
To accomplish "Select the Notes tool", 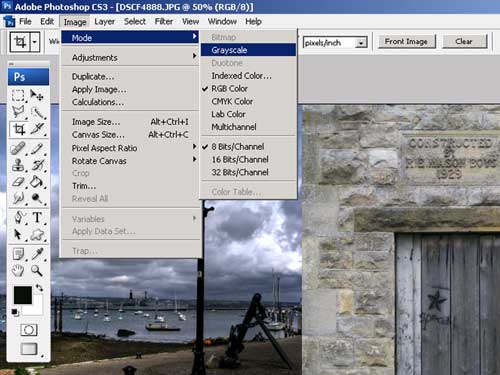I will (19, 254).
